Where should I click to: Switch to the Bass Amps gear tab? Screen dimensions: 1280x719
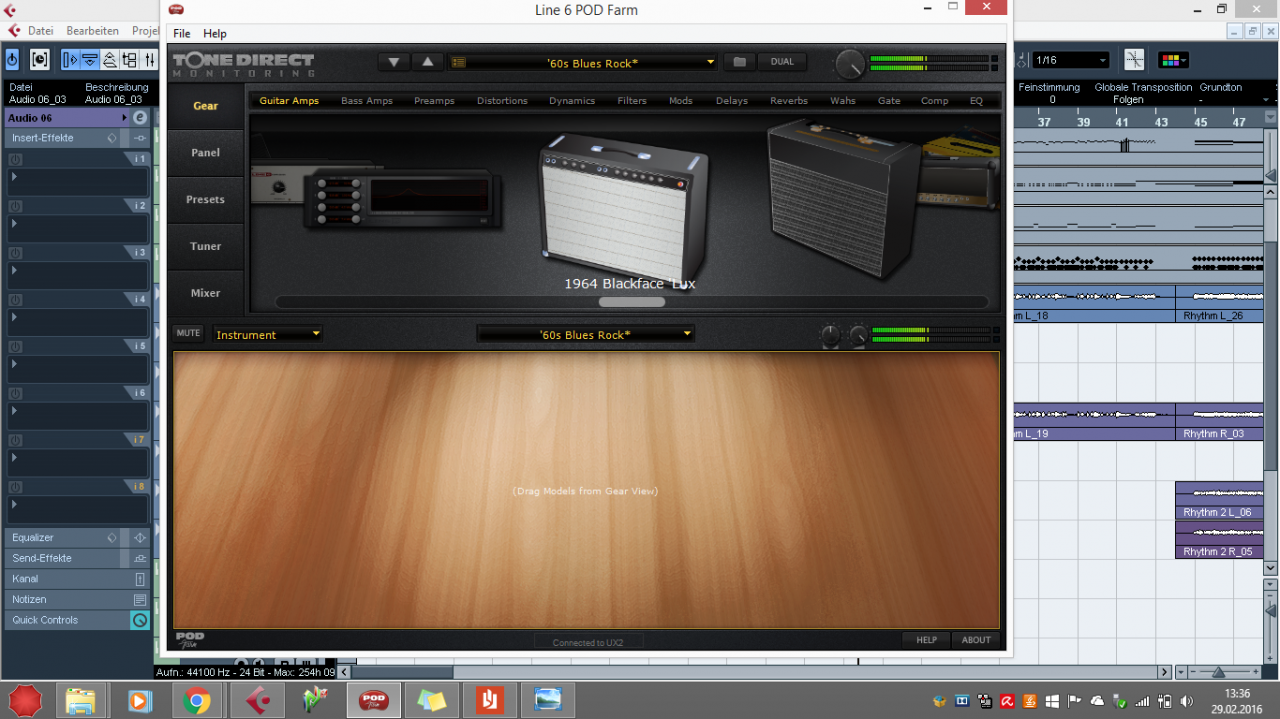367,101
